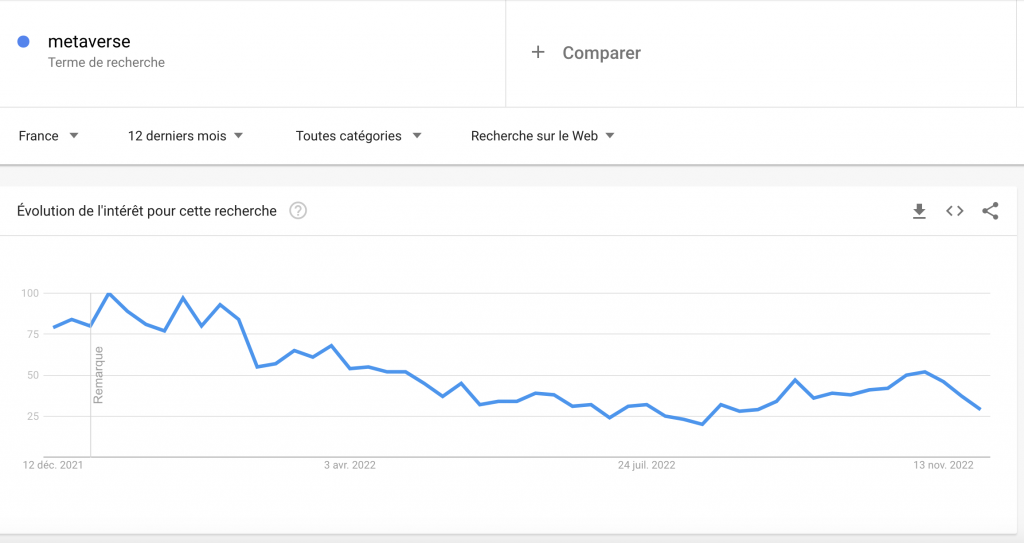
Task: Click the chart title text
Action: 147,211
